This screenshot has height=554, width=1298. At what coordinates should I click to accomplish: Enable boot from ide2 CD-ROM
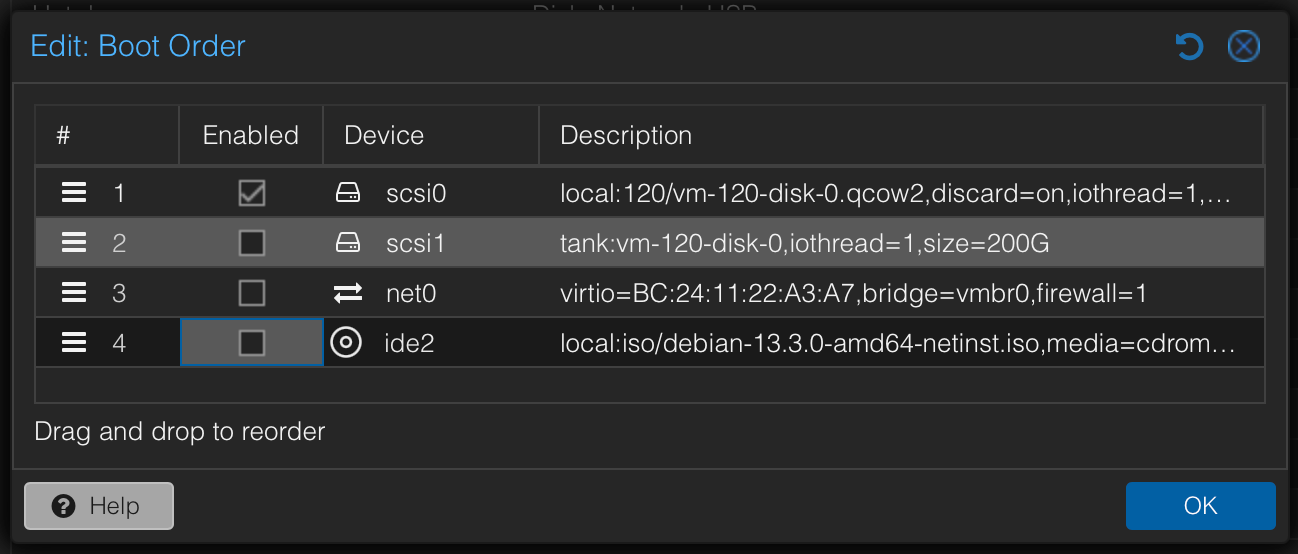coord(252,343)
